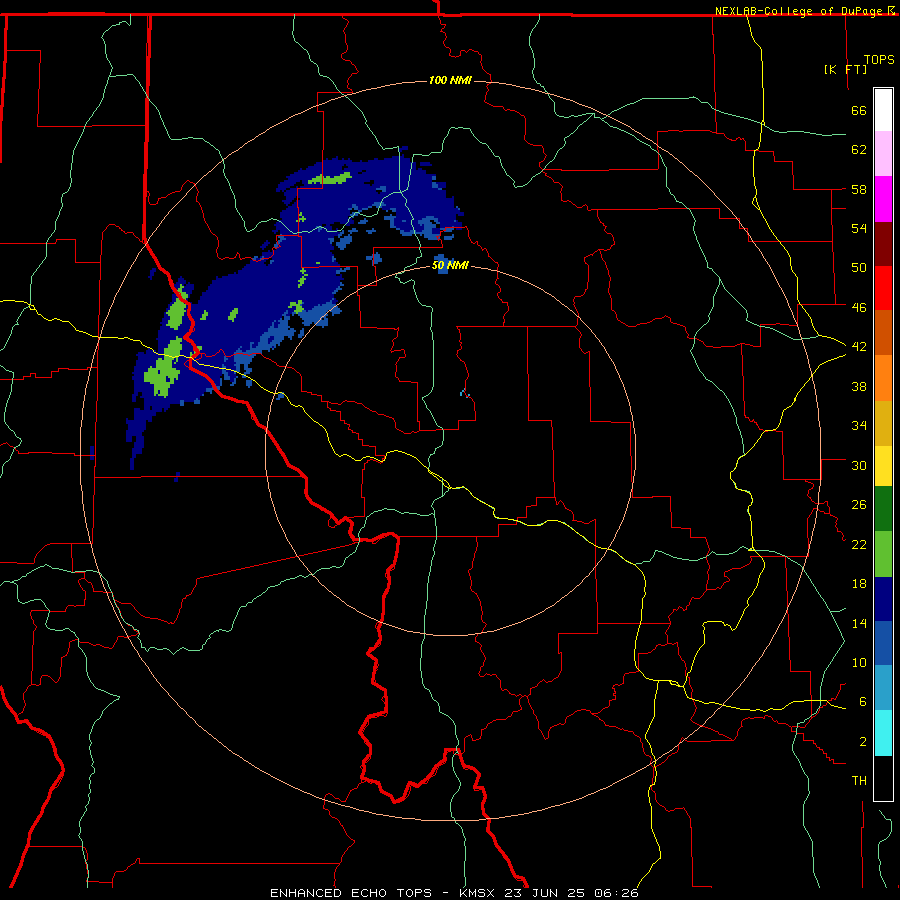Click the '6' legend scale value

[x=863, y=702]
